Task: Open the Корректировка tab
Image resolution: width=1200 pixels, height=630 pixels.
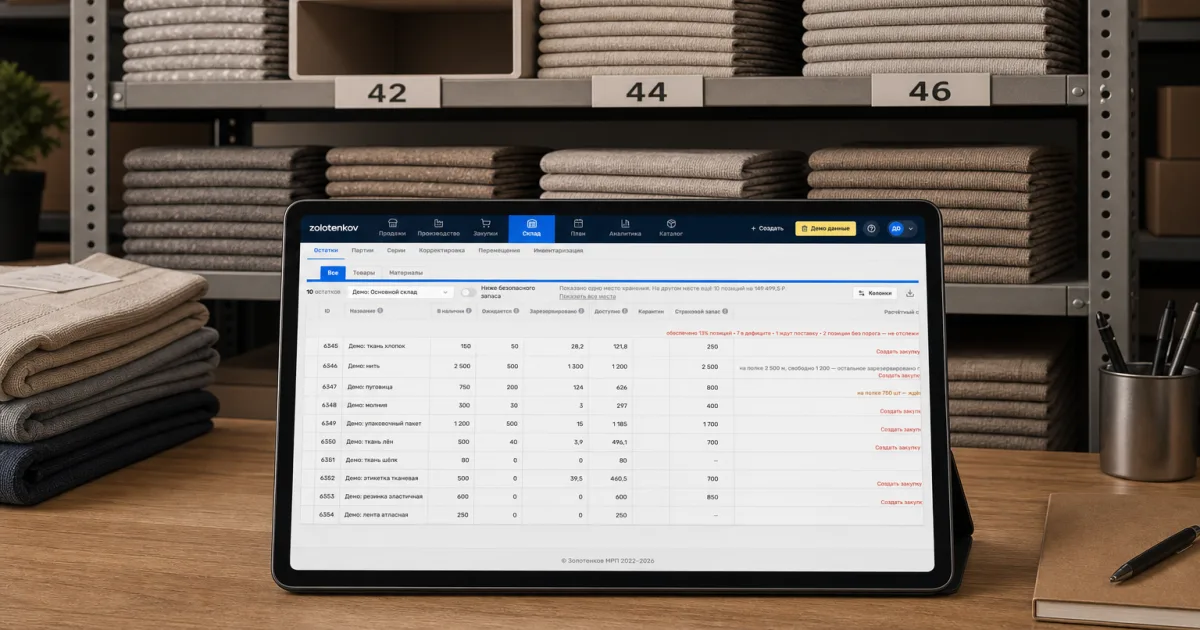Action: pyautogui.click(x=441, y=250)
